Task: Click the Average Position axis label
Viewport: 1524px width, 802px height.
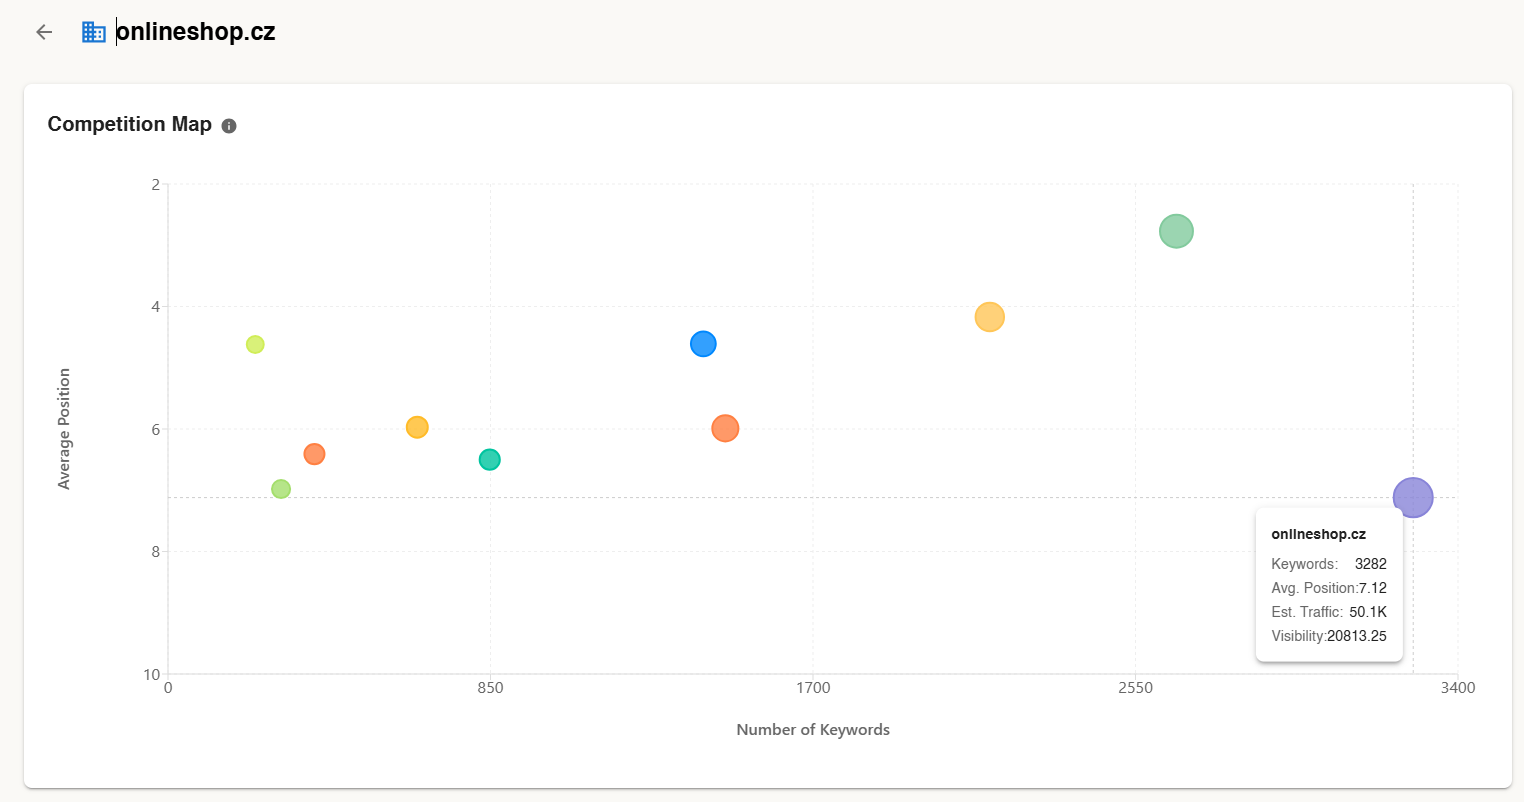Action: pos(65,428)
